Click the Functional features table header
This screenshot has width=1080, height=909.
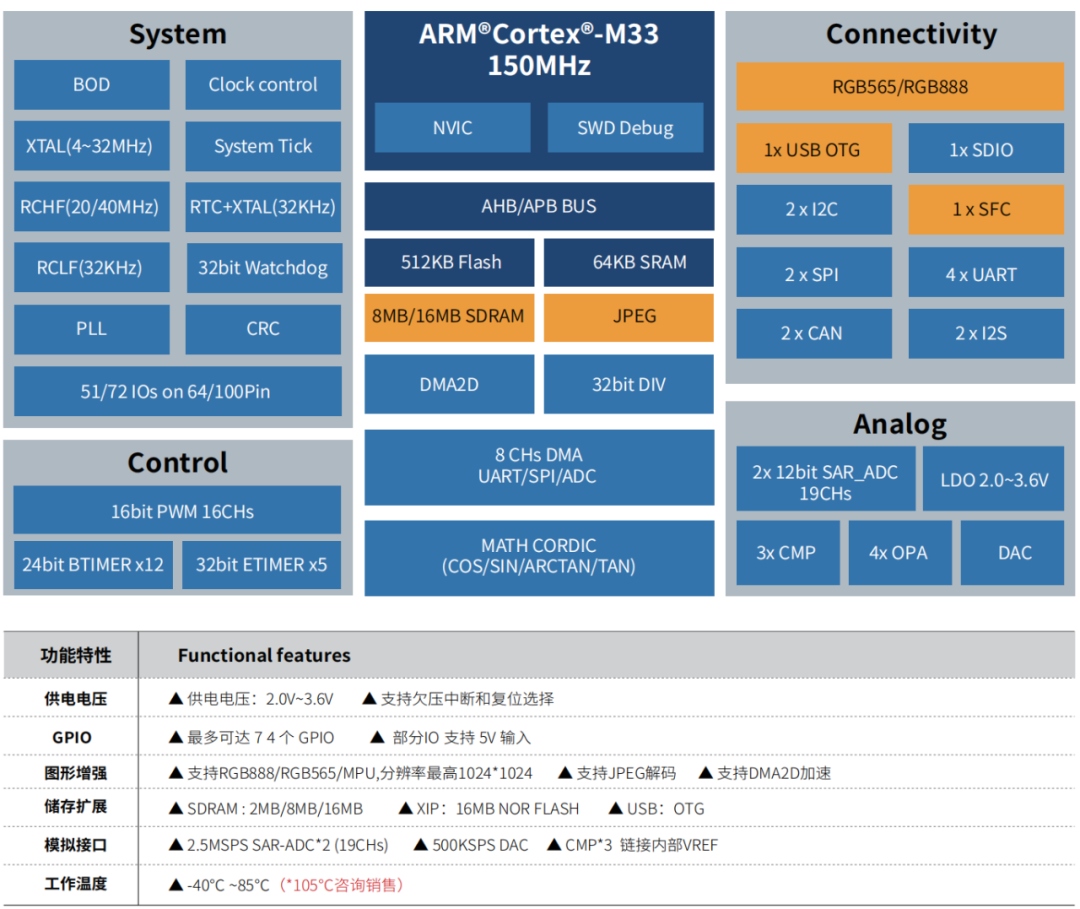pos(264,655)
